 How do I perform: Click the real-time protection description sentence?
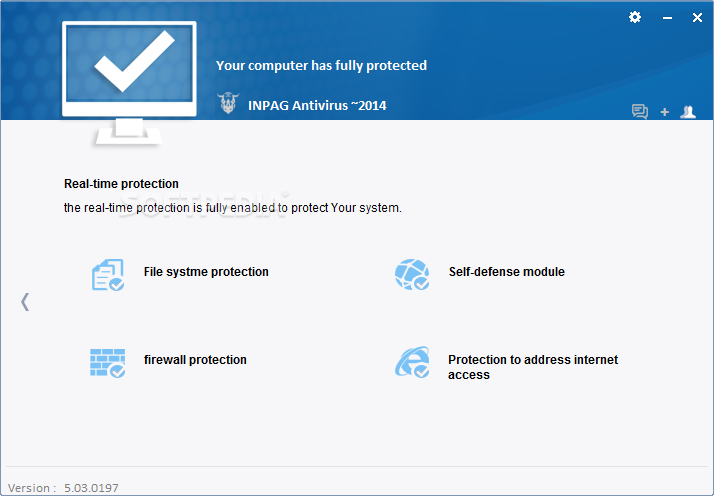click(x=233, y=208)
